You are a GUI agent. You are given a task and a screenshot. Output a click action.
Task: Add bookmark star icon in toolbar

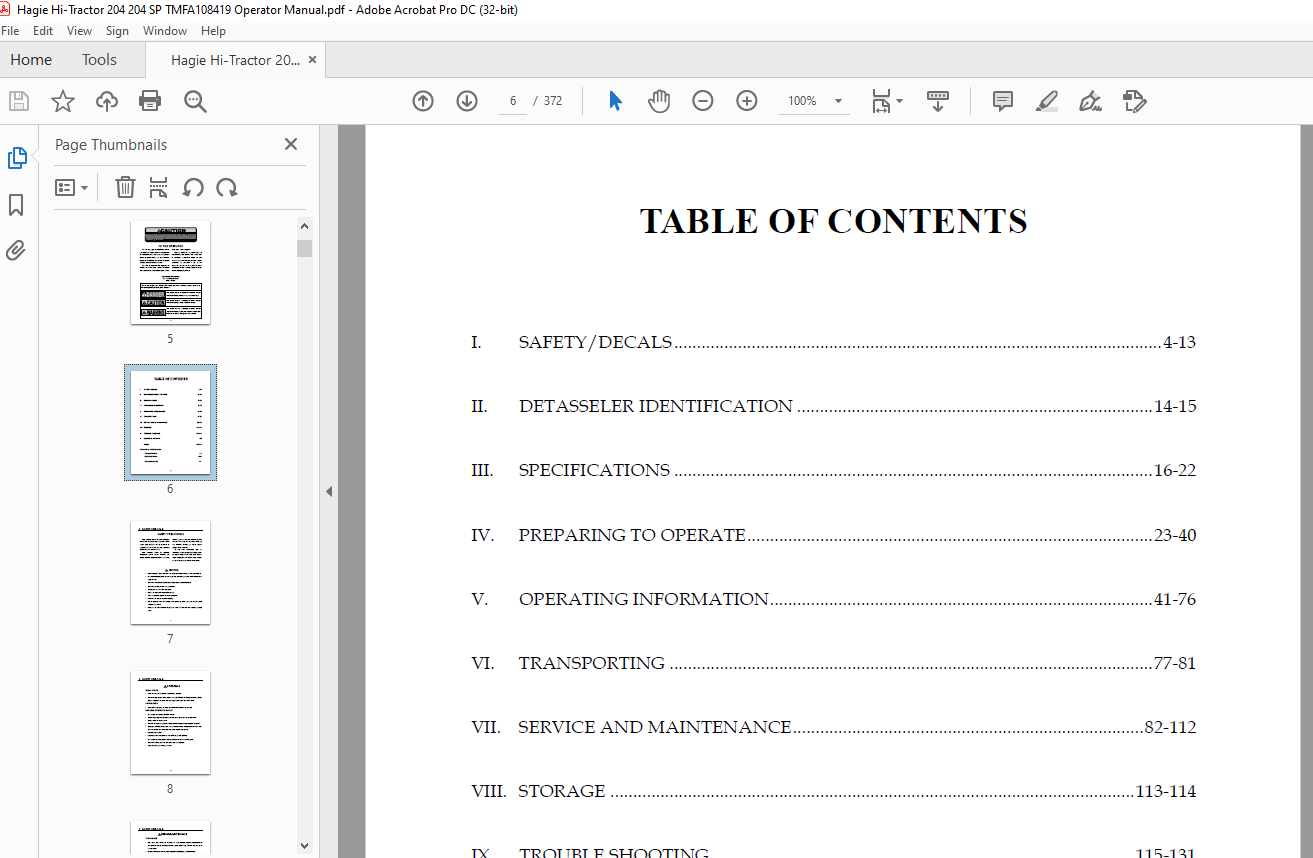[63, 101]
